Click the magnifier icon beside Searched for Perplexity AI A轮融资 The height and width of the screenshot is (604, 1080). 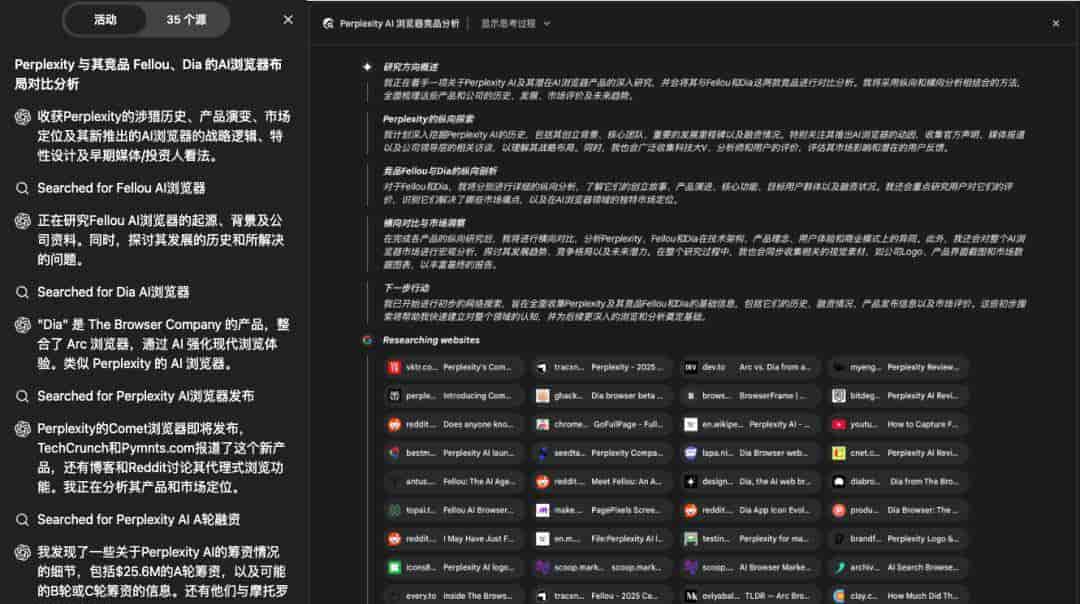(22, 519)
